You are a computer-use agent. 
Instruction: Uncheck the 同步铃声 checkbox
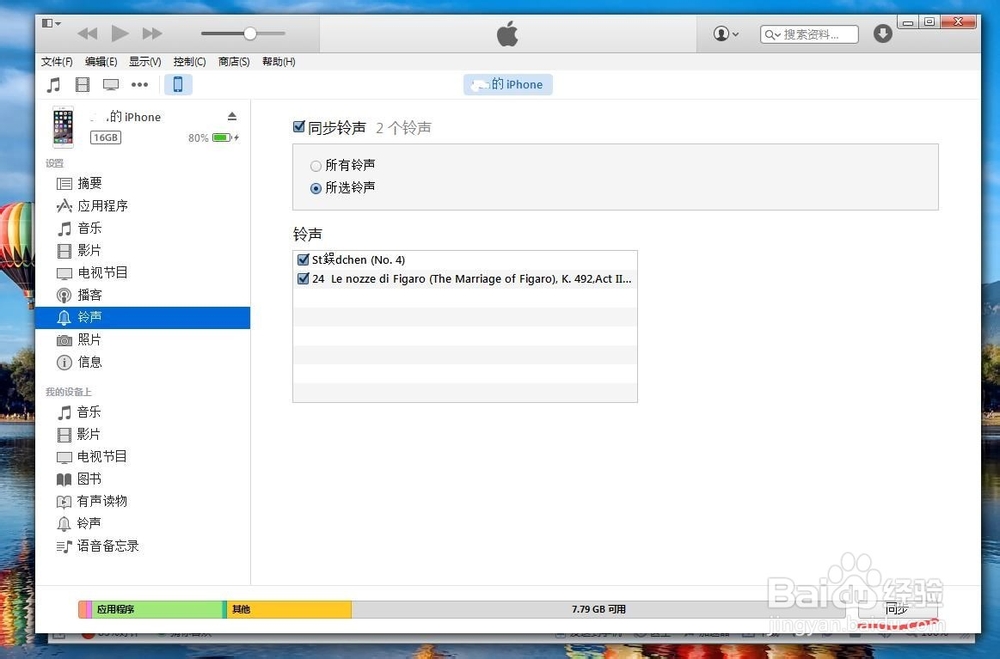(x=298, y=127)
